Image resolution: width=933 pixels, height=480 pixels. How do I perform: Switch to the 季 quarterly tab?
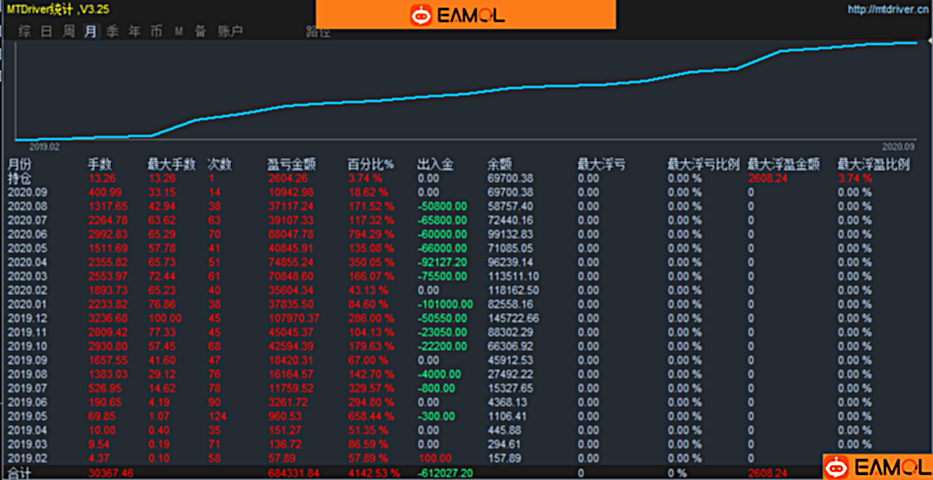click(112, 31)
